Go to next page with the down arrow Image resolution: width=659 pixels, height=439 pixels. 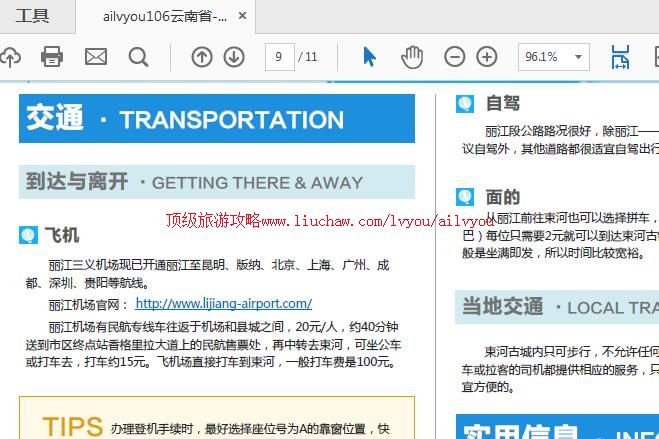[x=234, y=57]
